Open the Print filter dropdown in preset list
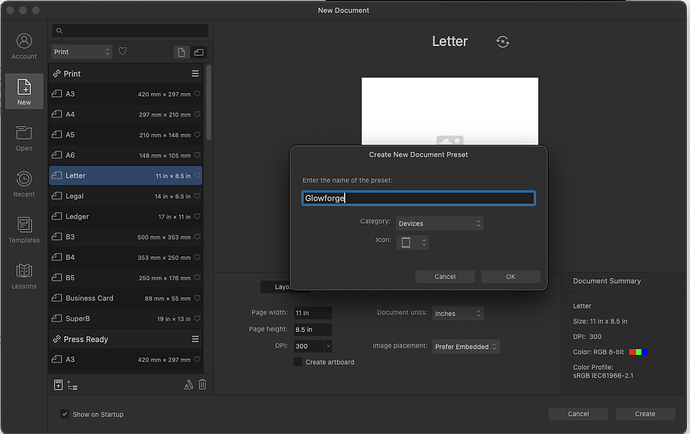Screen dimensions: 690x434 81,51
